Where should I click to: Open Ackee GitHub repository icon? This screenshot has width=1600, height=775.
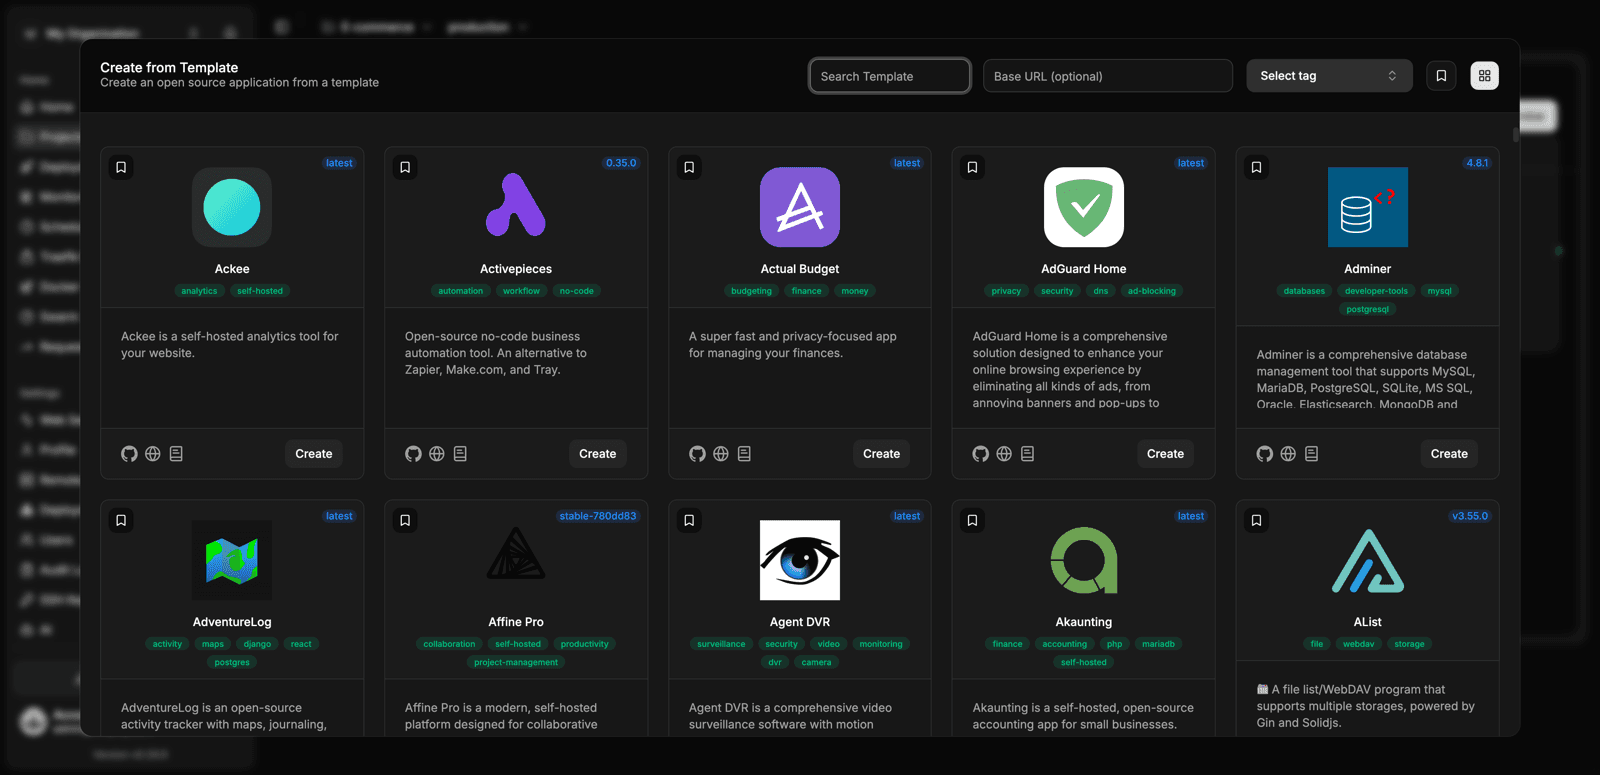point(129,454)
